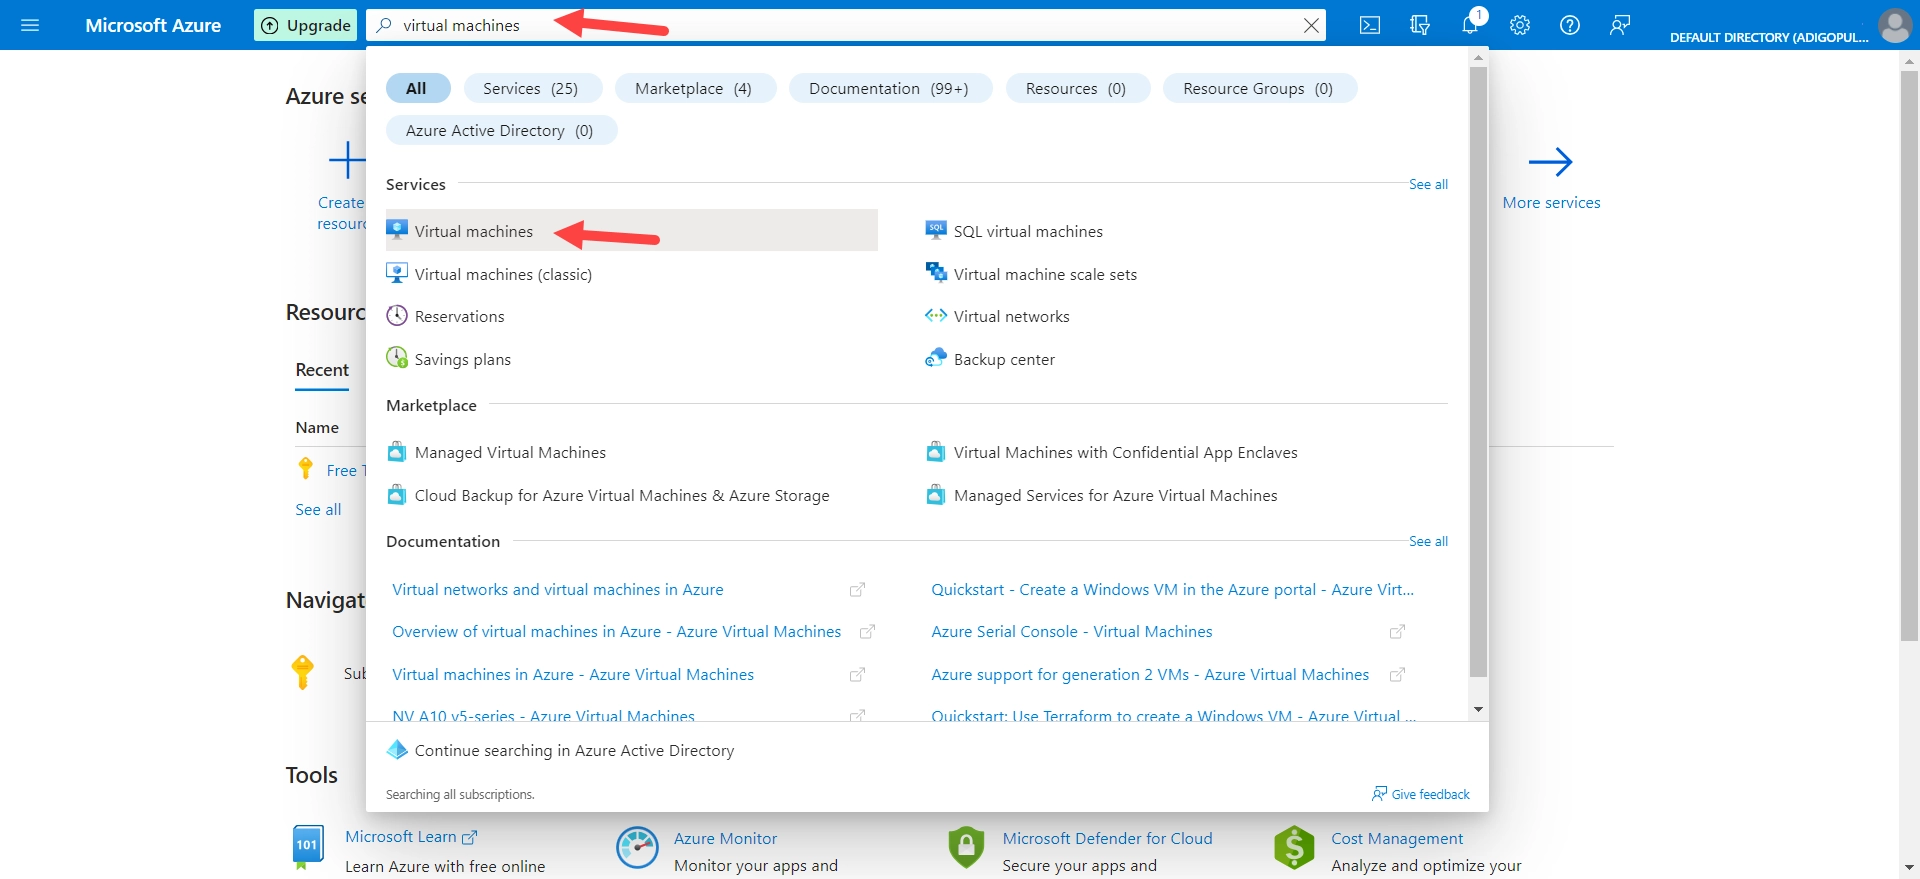
Task: Click the Virtual networks icon
Action: (x=936, y=316)
